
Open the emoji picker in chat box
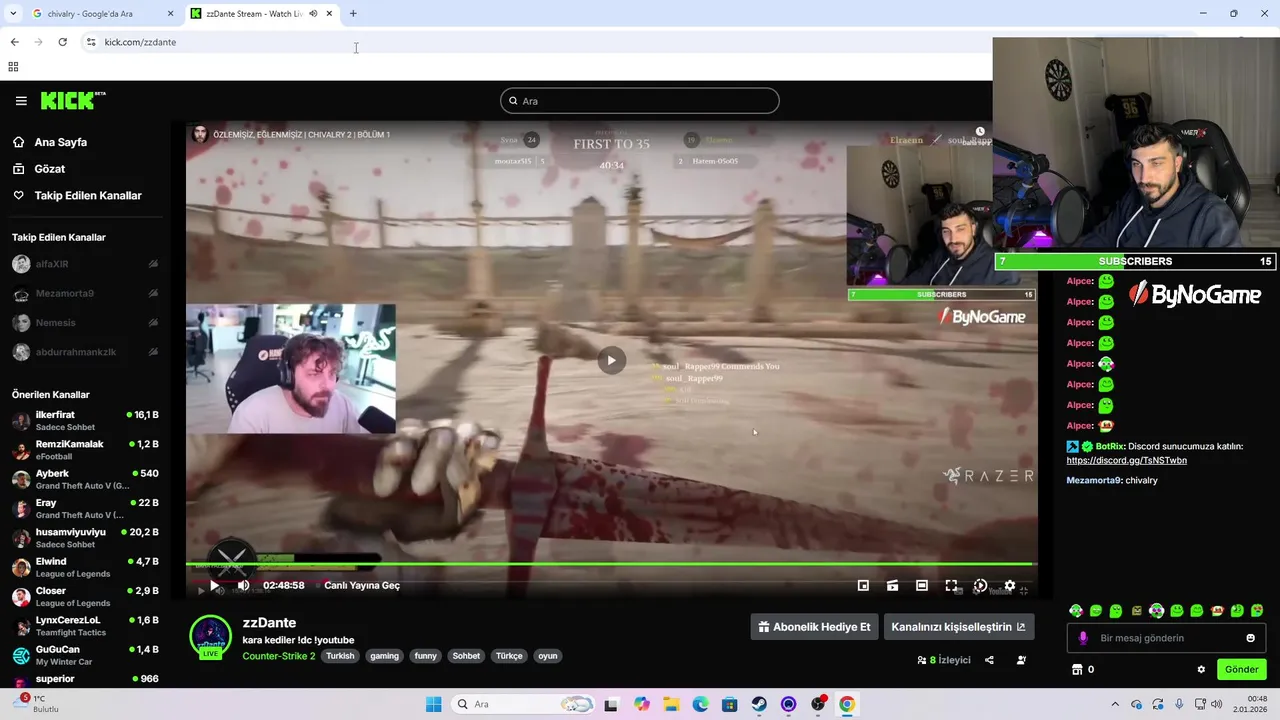(x=1250, y=638)
